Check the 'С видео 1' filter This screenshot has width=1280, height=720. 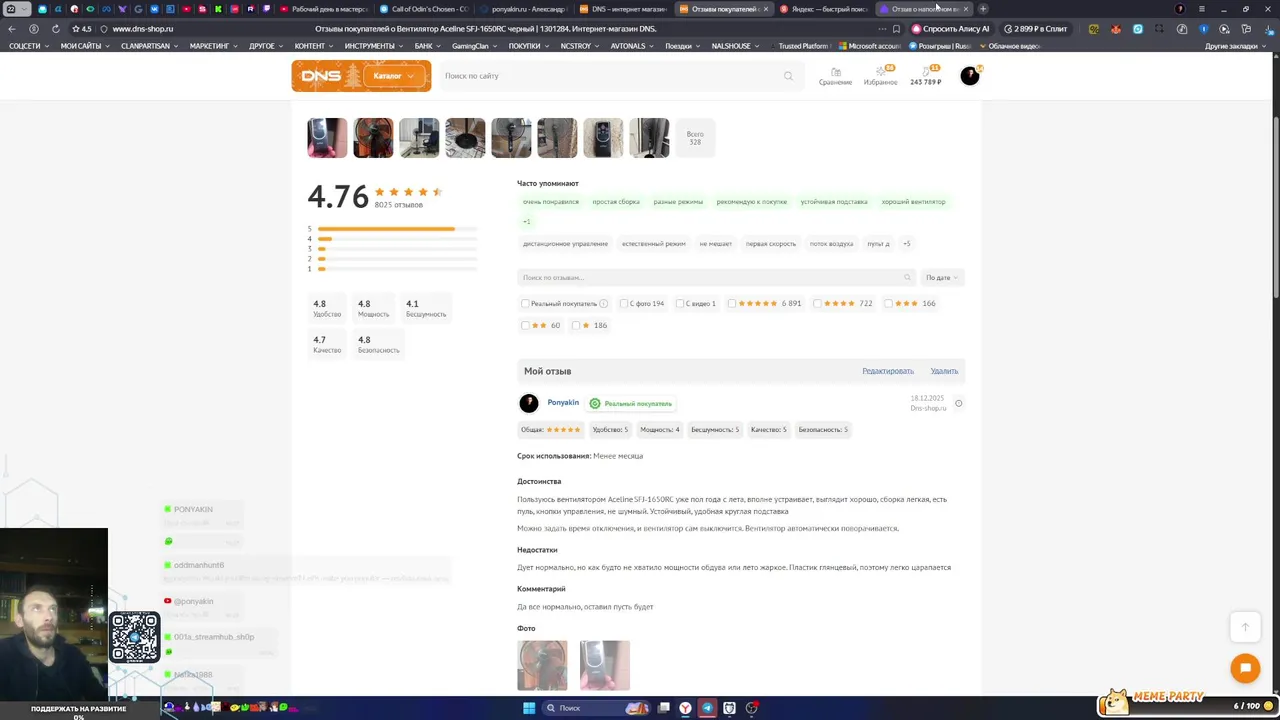(680, 303)
